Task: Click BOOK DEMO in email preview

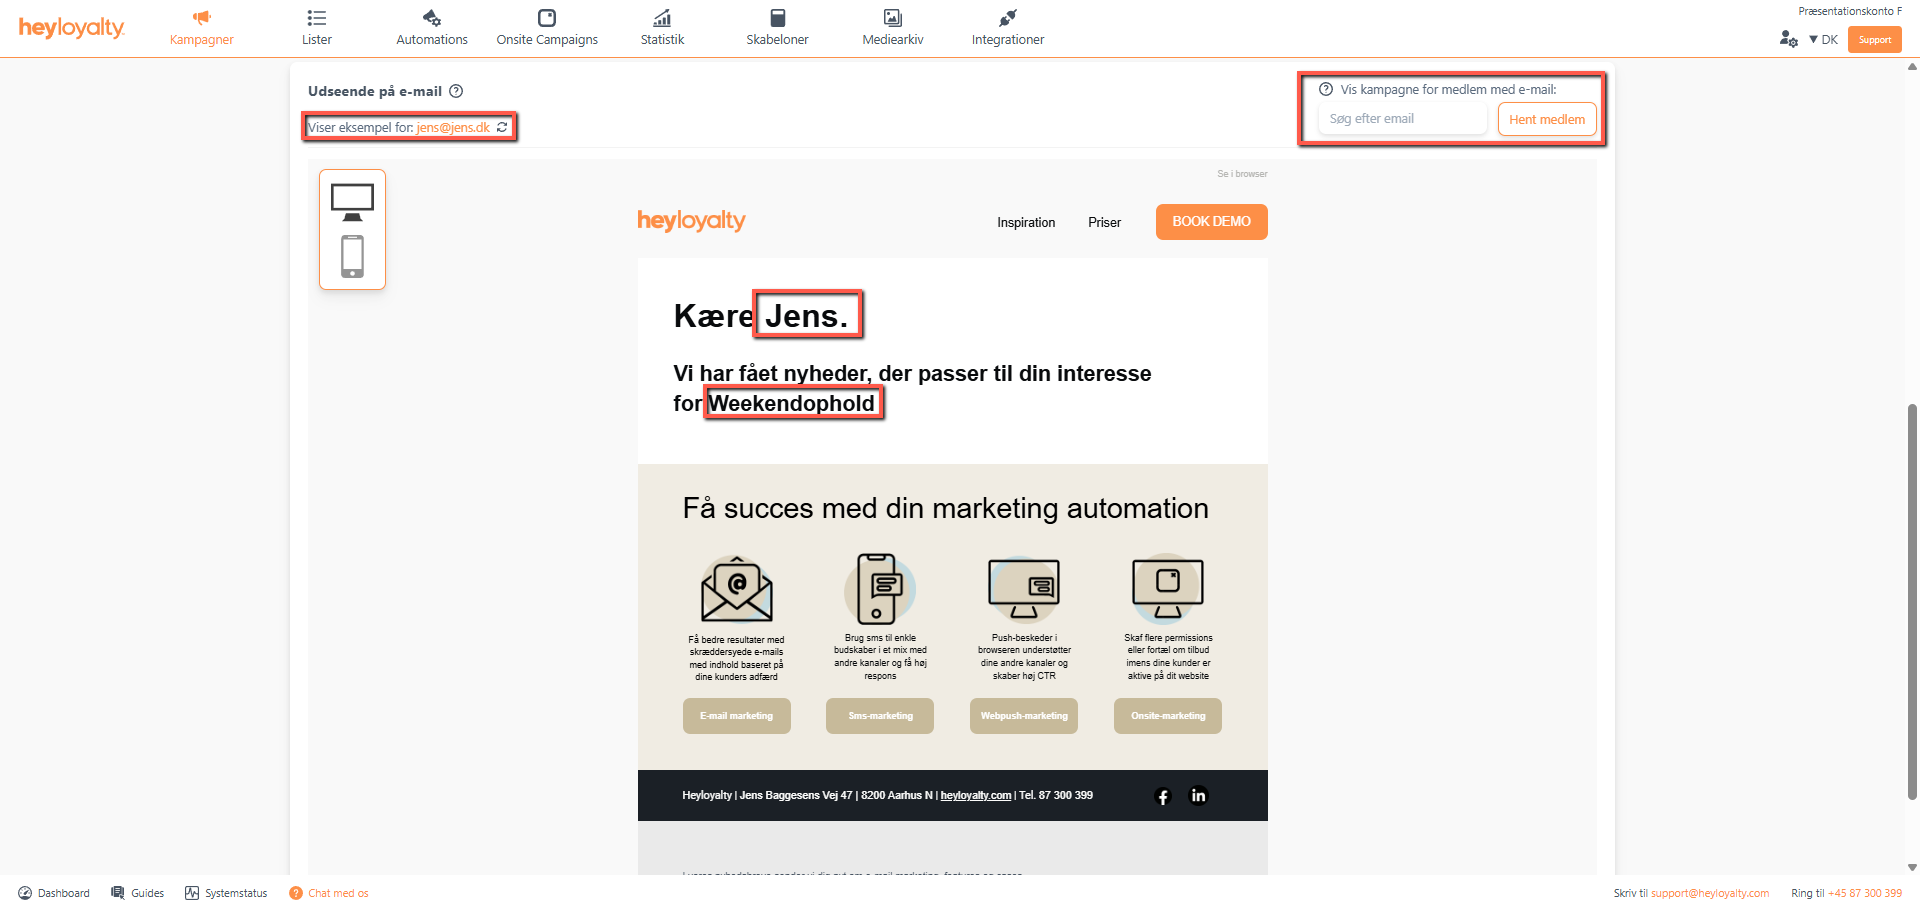Action: click(1211, 222)
